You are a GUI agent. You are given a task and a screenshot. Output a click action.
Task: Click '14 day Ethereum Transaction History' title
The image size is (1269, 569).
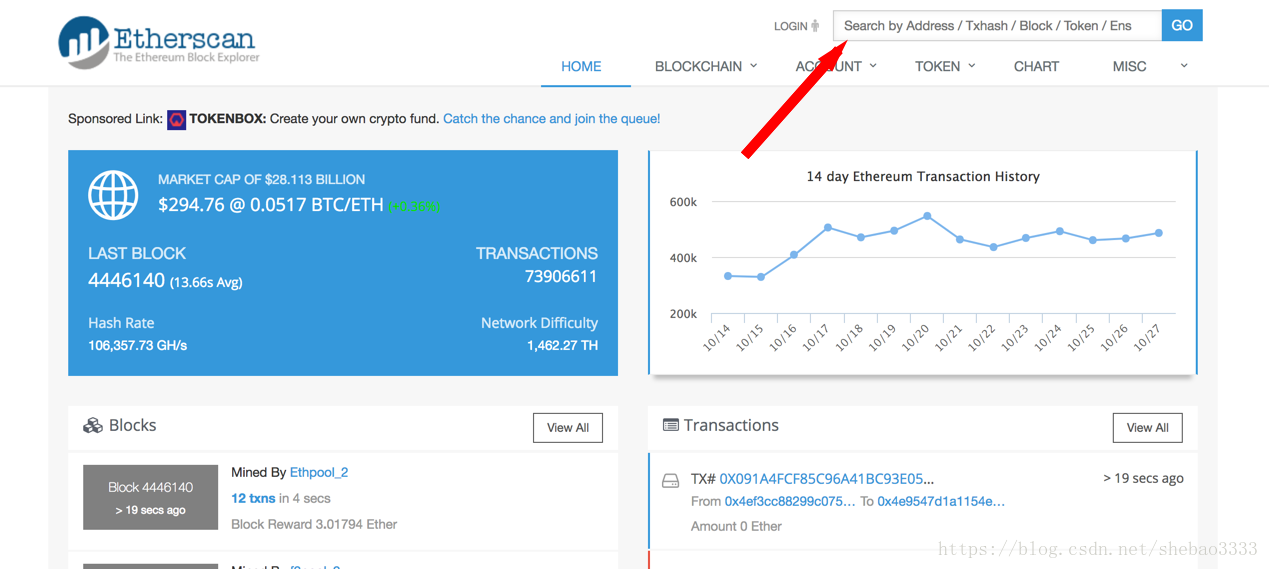tap(923, 176)
